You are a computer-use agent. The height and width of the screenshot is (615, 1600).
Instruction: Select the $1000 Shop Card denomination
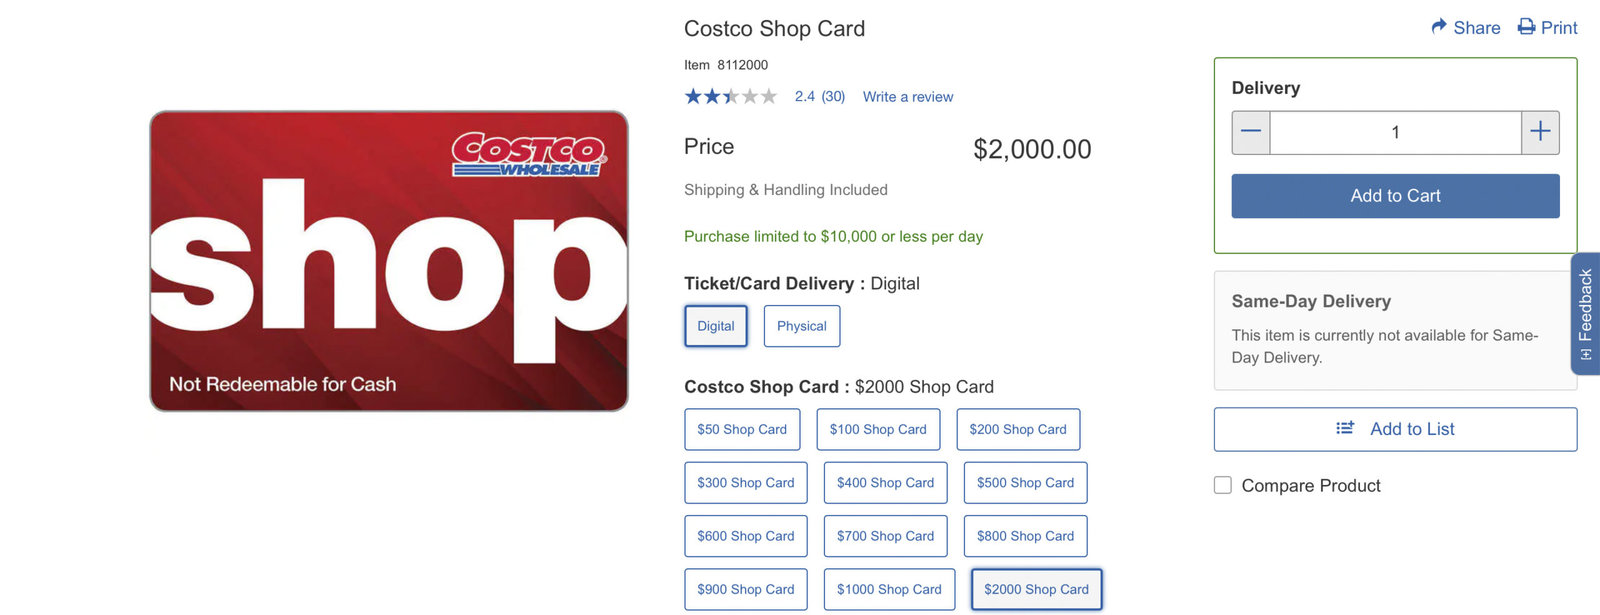click(x=888, y=589)
